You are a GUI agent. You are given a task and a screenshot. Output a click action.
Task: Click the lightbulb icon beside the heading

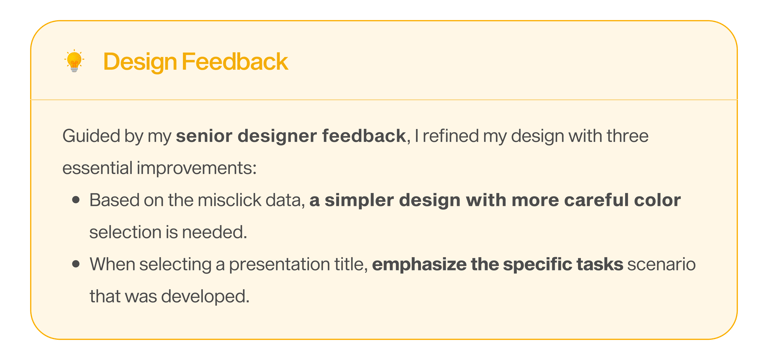point(74,61)
